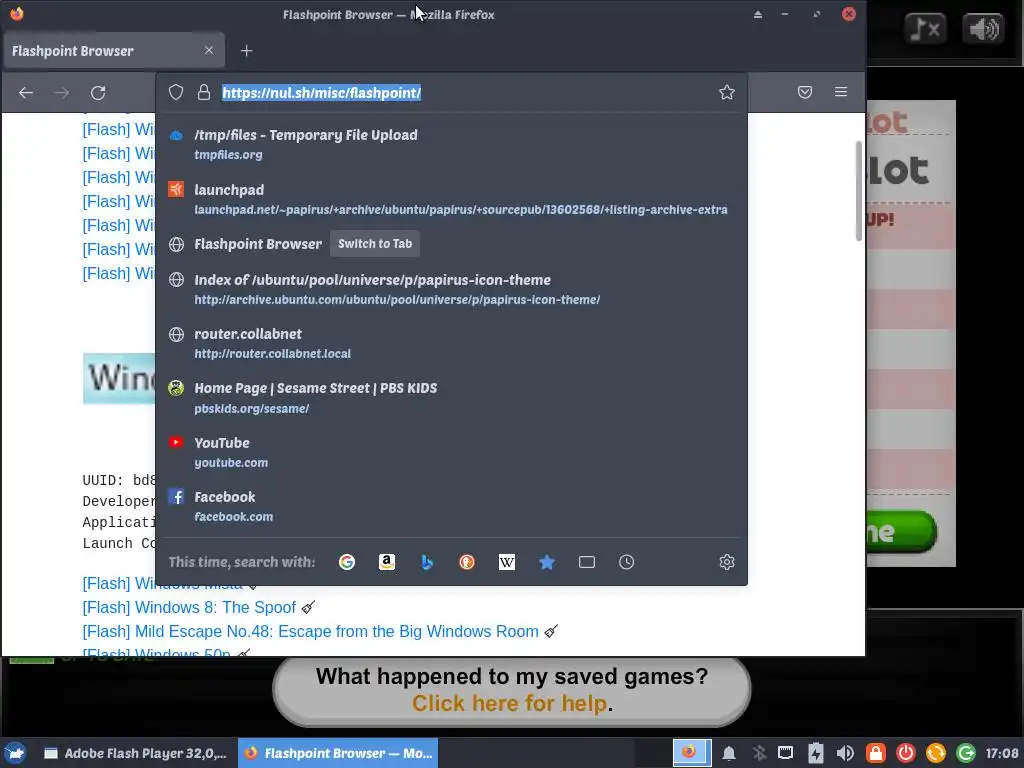The width and height of the screenshot is (1024, 768).
Task: Check battery power tray icon
Action: (x=816, y=753)
